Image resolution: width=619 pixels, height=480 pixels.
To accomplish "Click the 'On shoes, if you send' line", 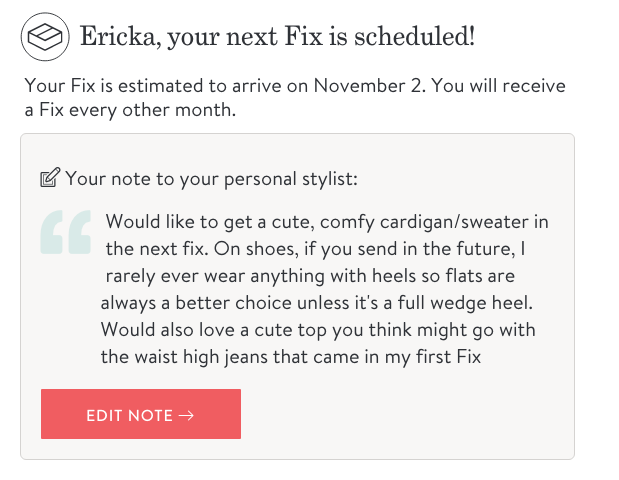I will click(x=302, y=248).
